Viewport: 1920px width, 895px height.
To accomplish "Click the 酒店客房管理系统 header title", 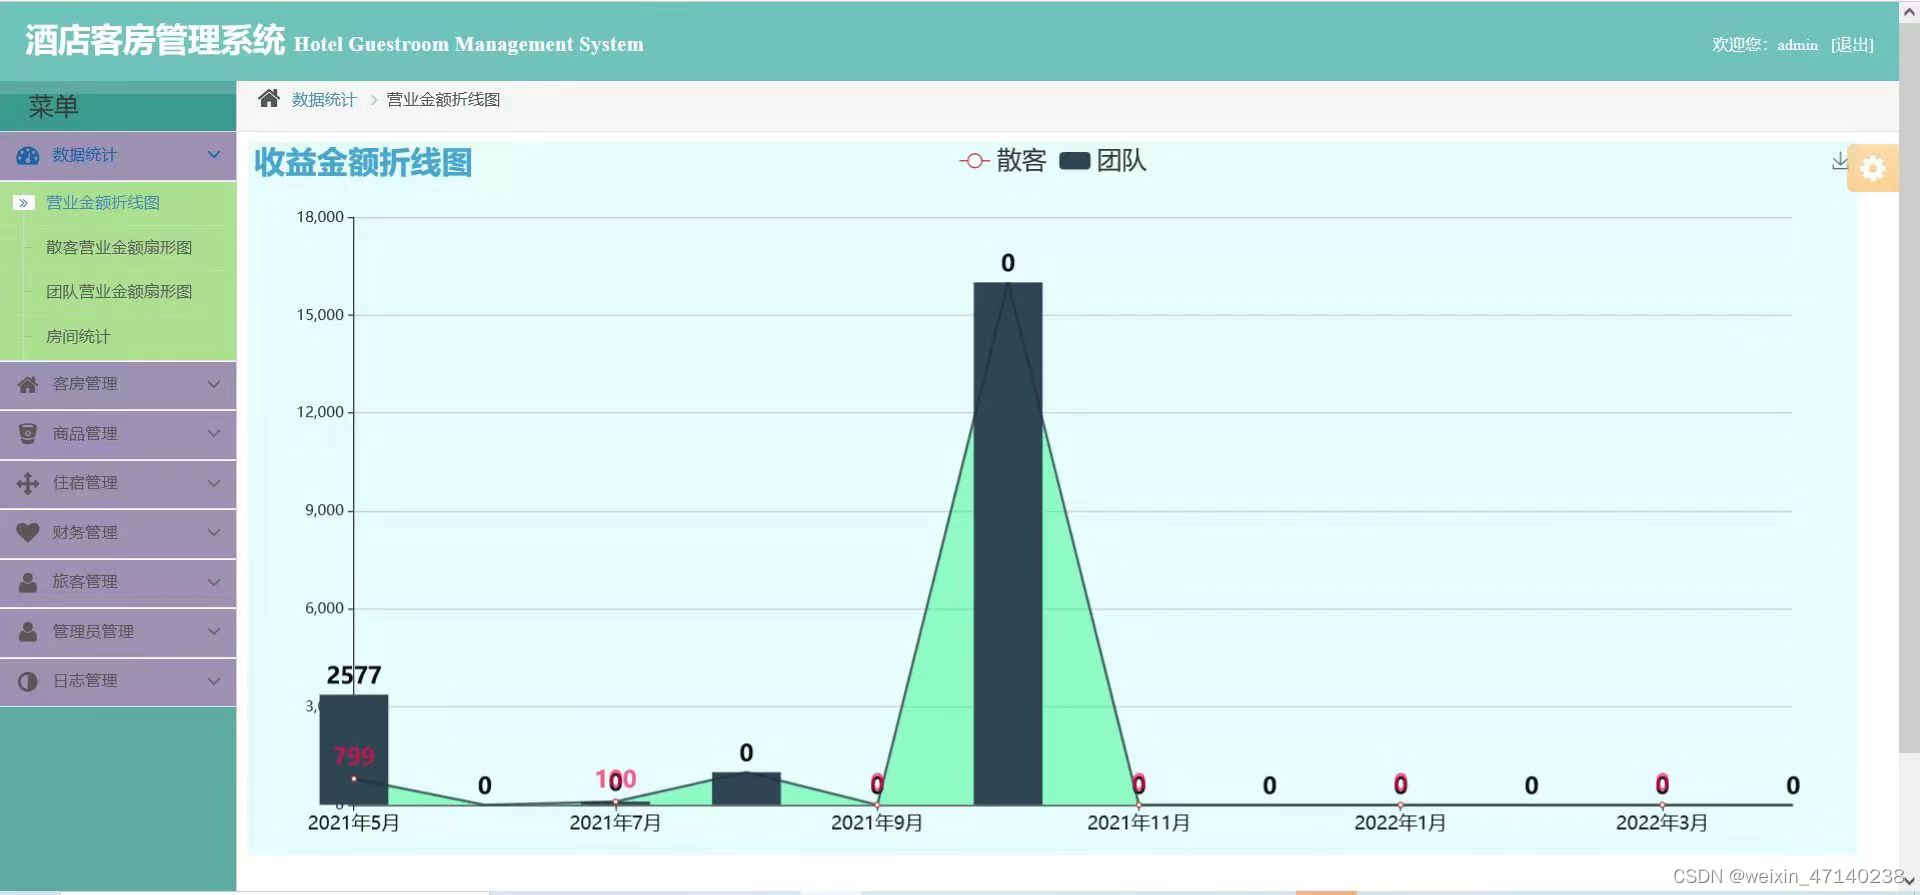I will coord(155,40).
